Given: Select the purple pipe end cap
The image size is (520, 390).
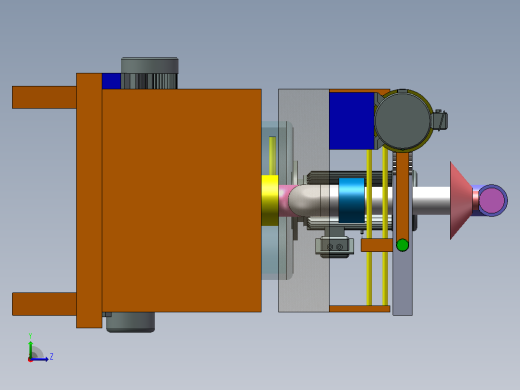Looking at the screenshot, I should point(493,200).
